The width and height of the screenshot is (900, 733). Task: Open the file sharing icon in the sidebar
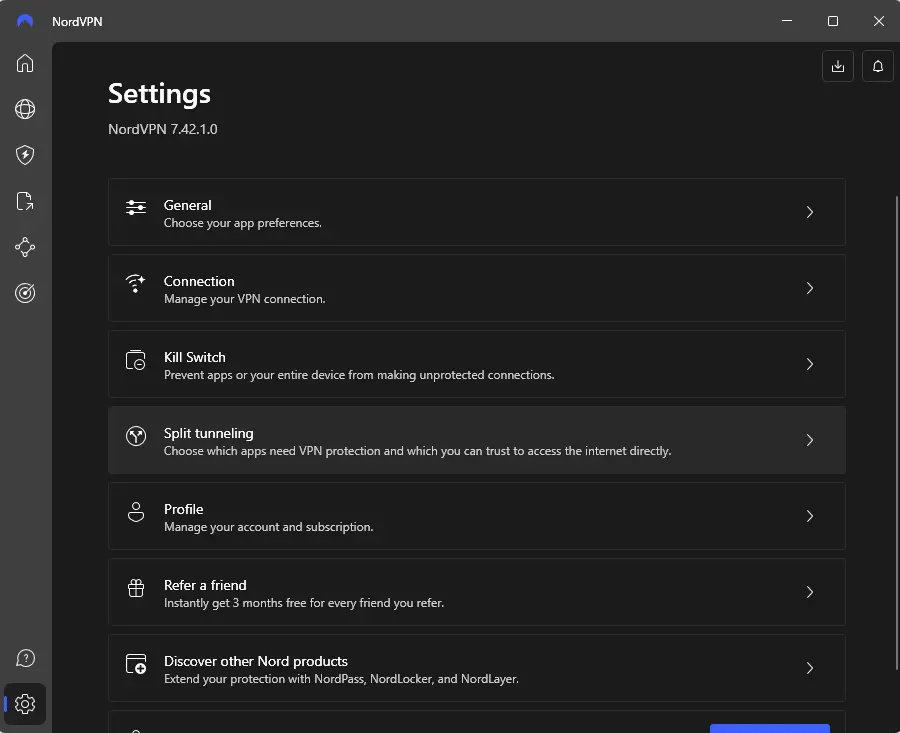[x=25, y=201]
